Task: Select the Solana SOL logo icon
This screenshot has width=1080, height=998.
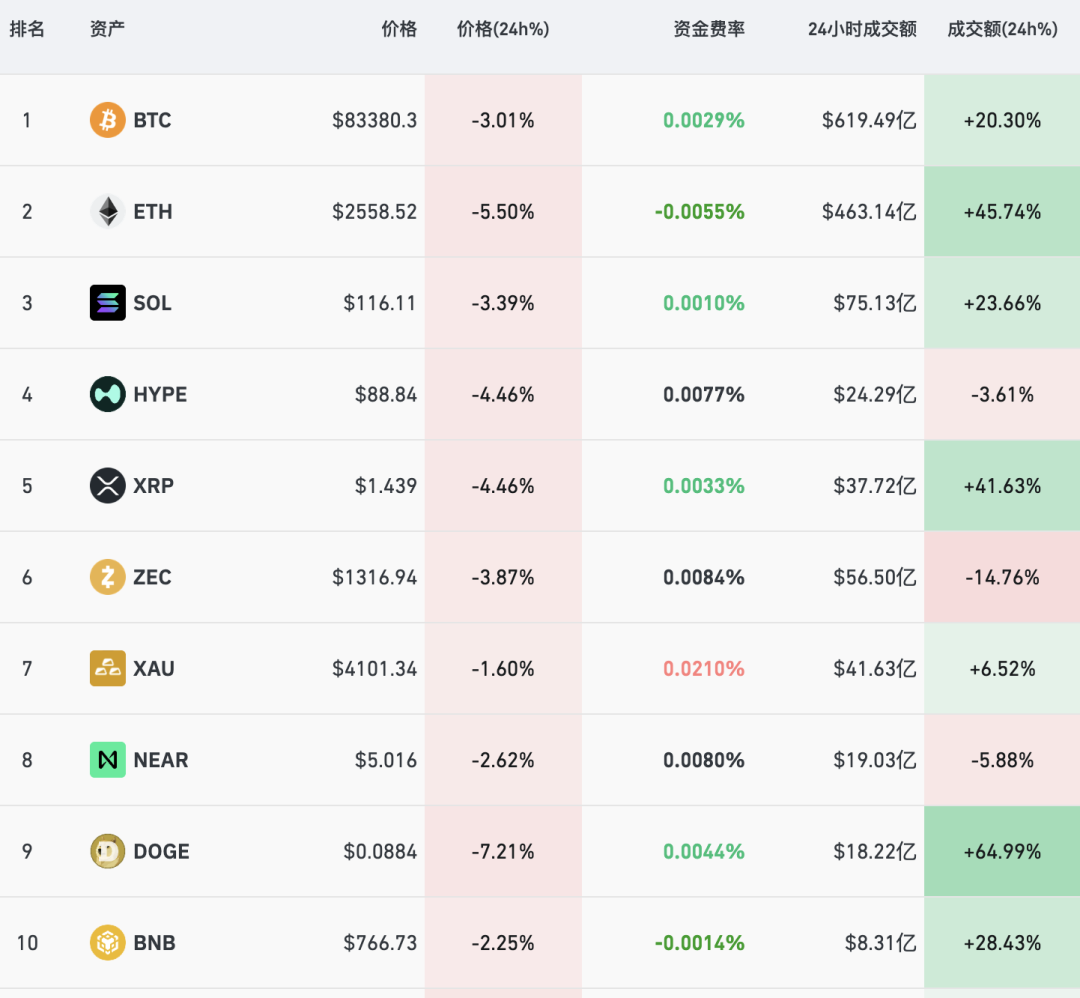Action: coord(107,303)
